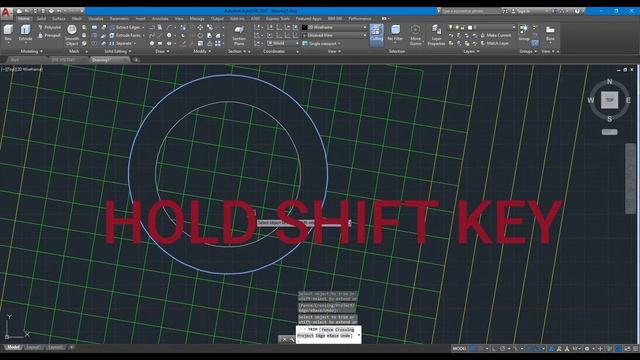Expand the Modeling panel
The height and width of the screenshot is (360, 640).
31,51
